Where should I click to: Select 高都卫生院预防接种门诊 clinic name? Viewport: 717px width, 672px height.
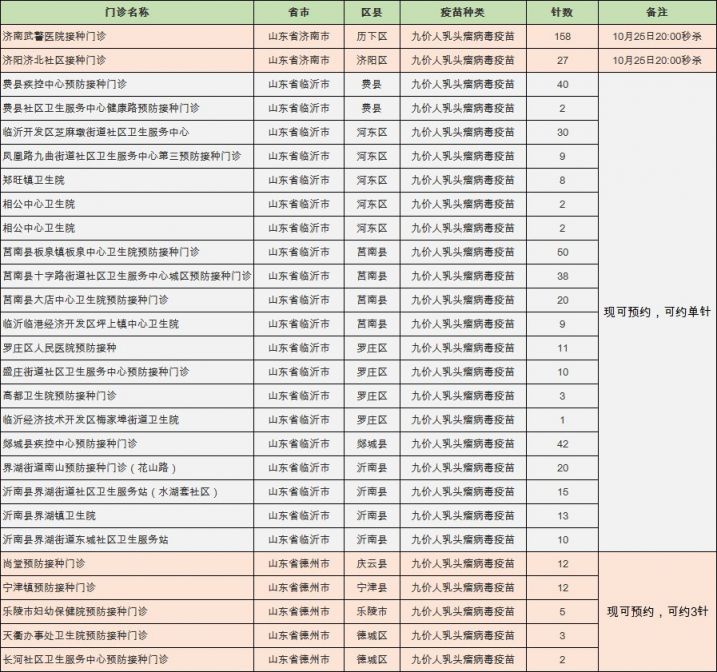[127, 396]
